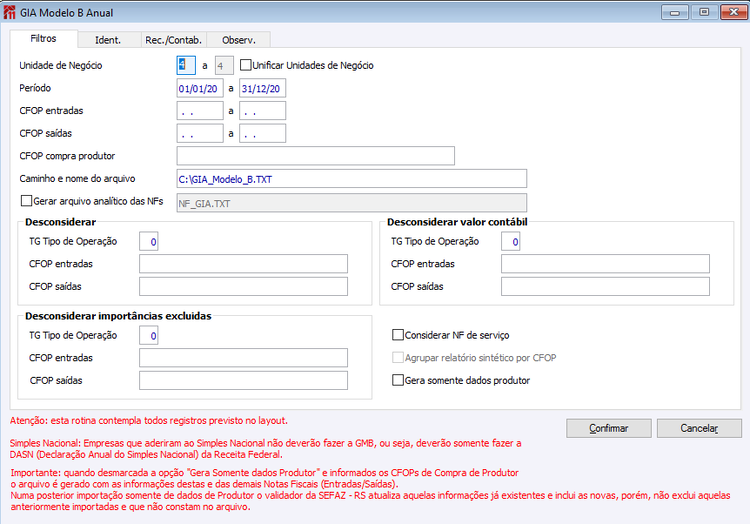Open the Rec./Contab. tab

pyautogui.click(x=174, y=40)
